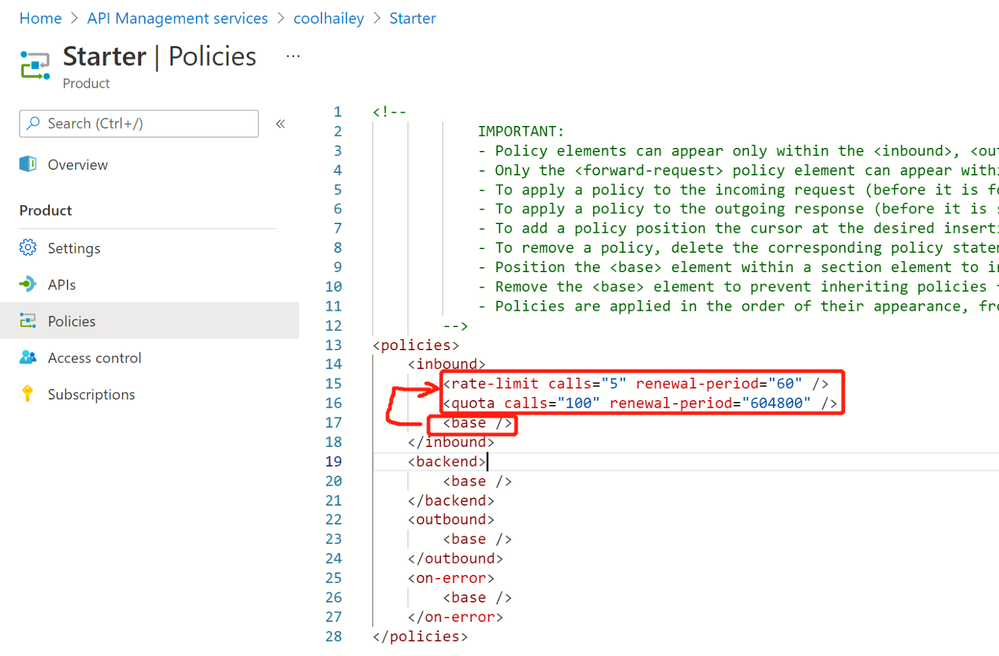Viewport: 999px width, 656px height.
Task: Click line number 28 in gutter
Action: click(334, 636)
